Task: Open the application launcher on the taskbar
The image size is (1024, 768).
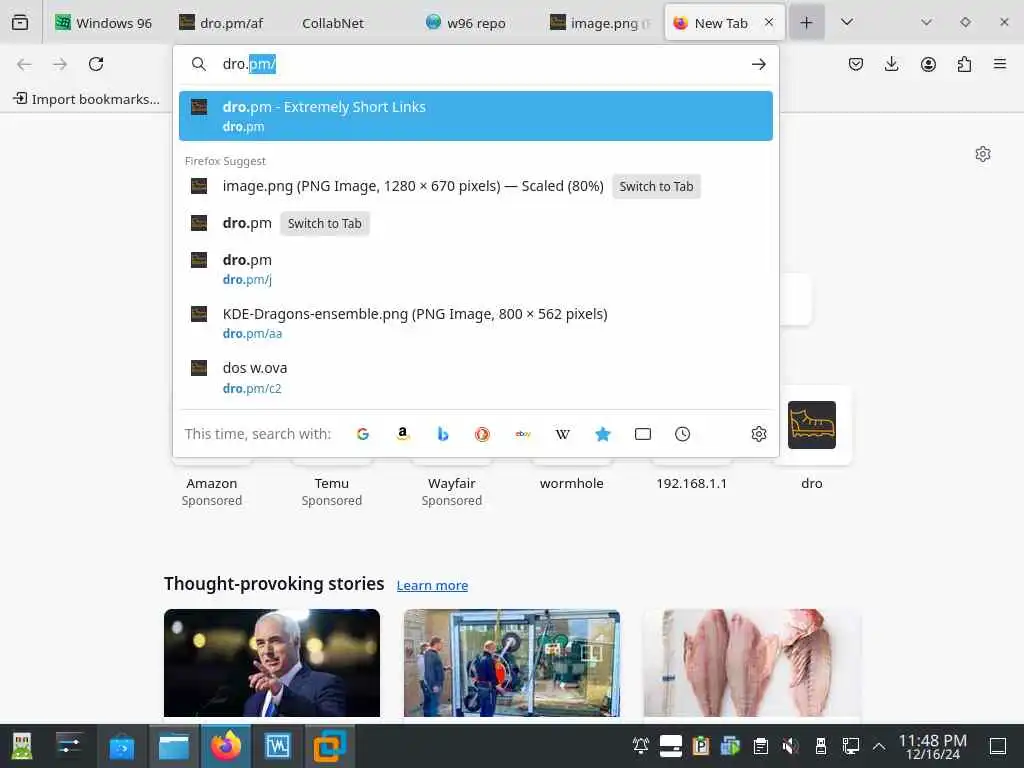Action: (x=22, y=746)
